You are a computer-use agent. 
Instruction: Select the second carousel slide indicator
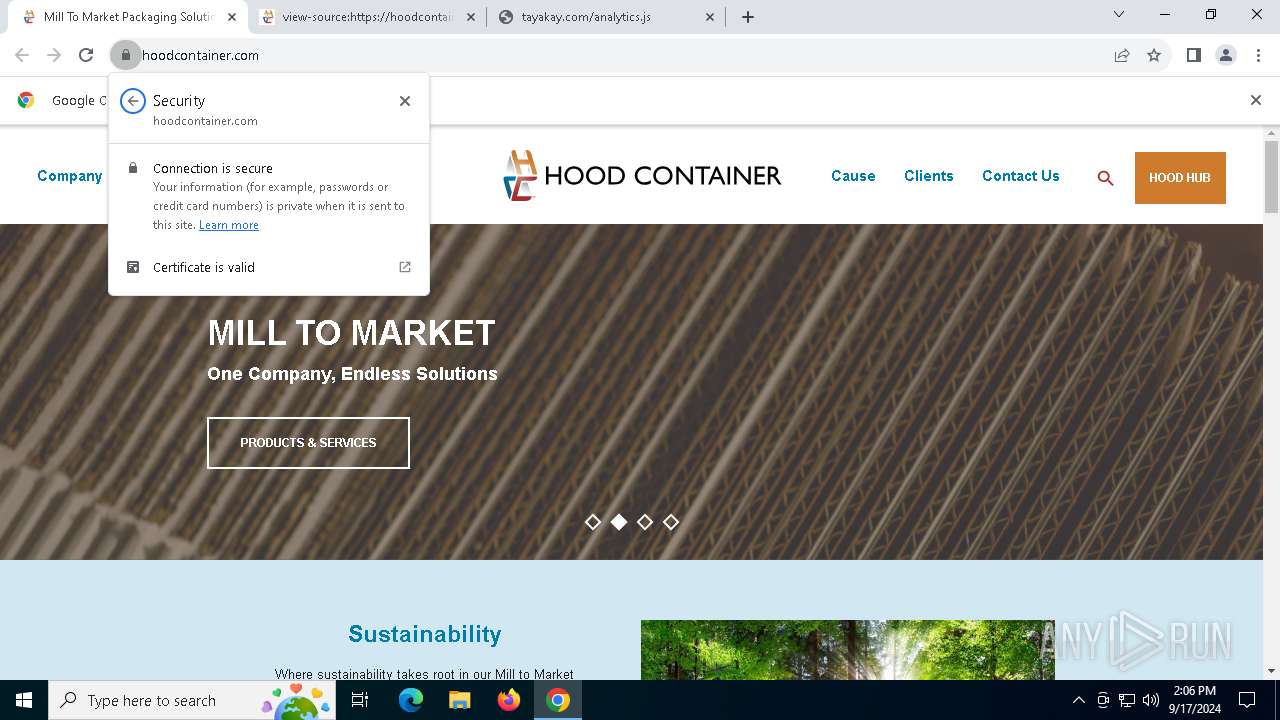(x=619, y=522)
